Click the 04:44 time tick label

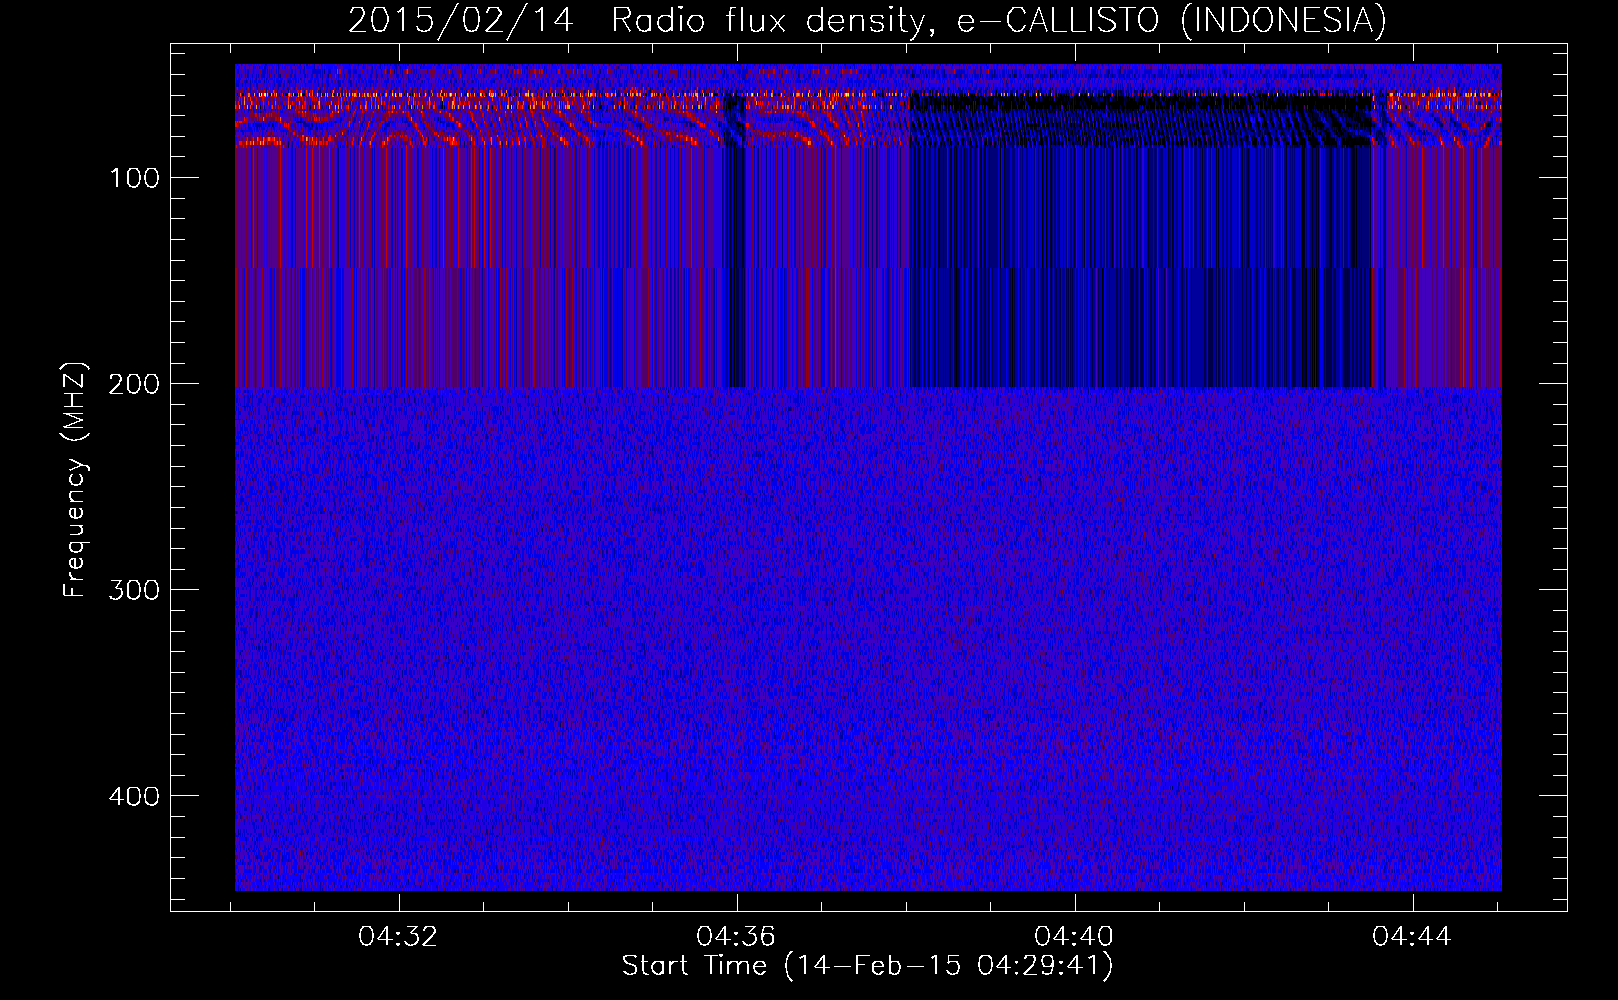tap(1412, 937)
